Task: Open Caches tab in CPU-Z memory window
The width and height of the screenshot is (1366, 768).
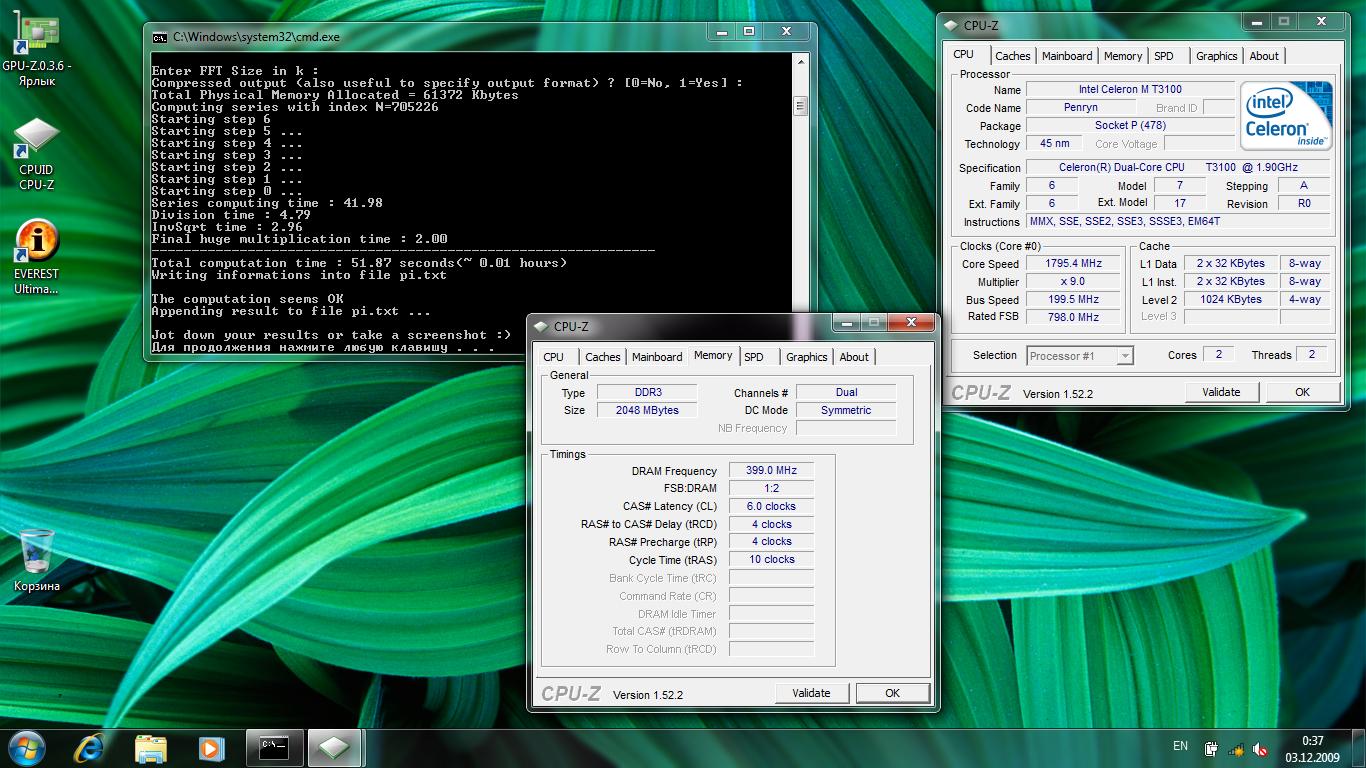Action: click(603, 357)
